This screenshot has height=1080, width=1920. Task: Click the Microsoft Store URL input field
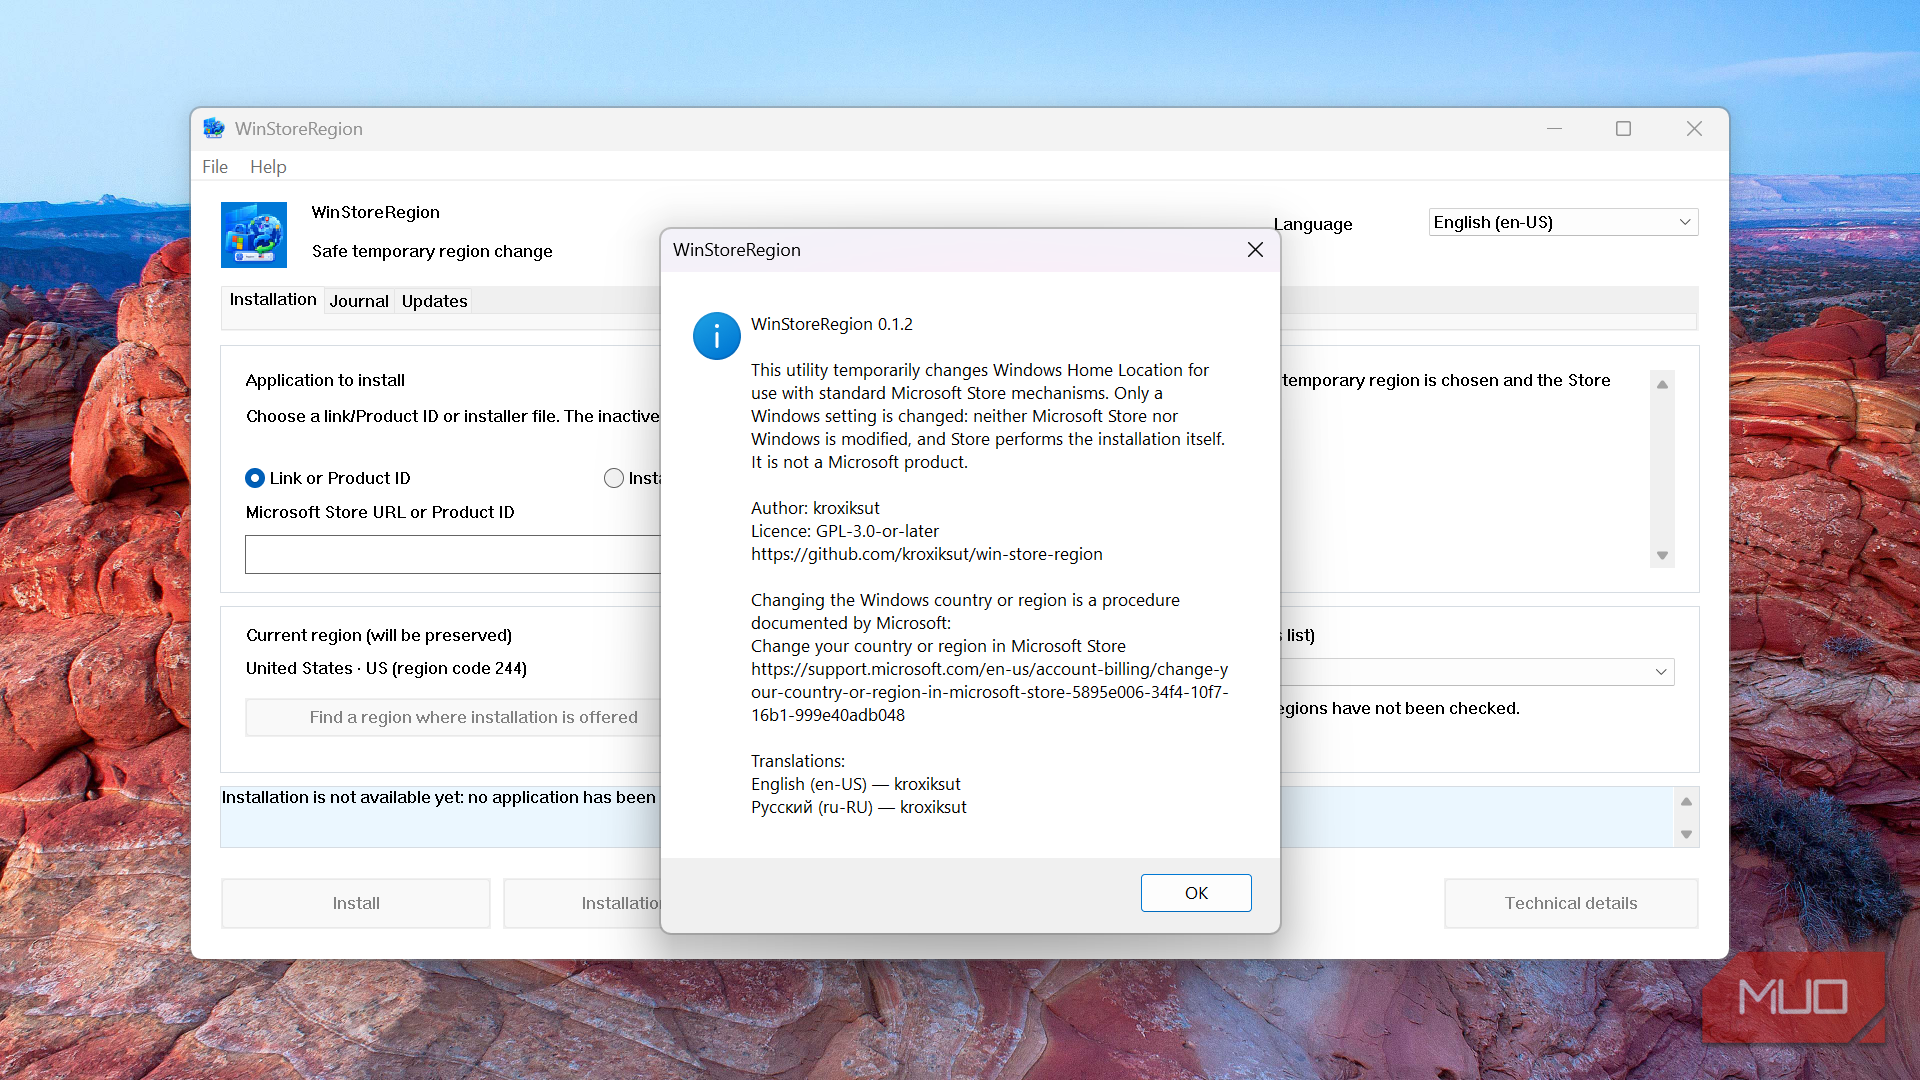[x=453, y=554]
